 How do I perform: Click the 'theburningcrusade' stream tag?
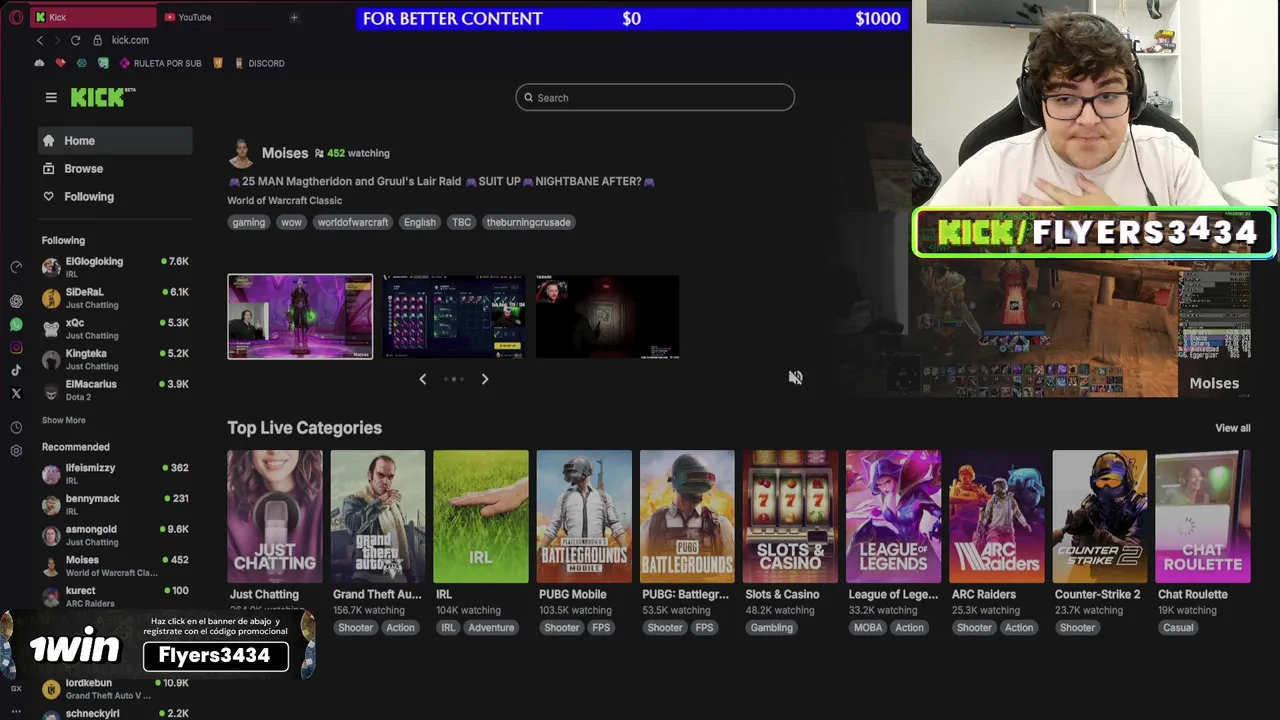[x=529, y=222]
